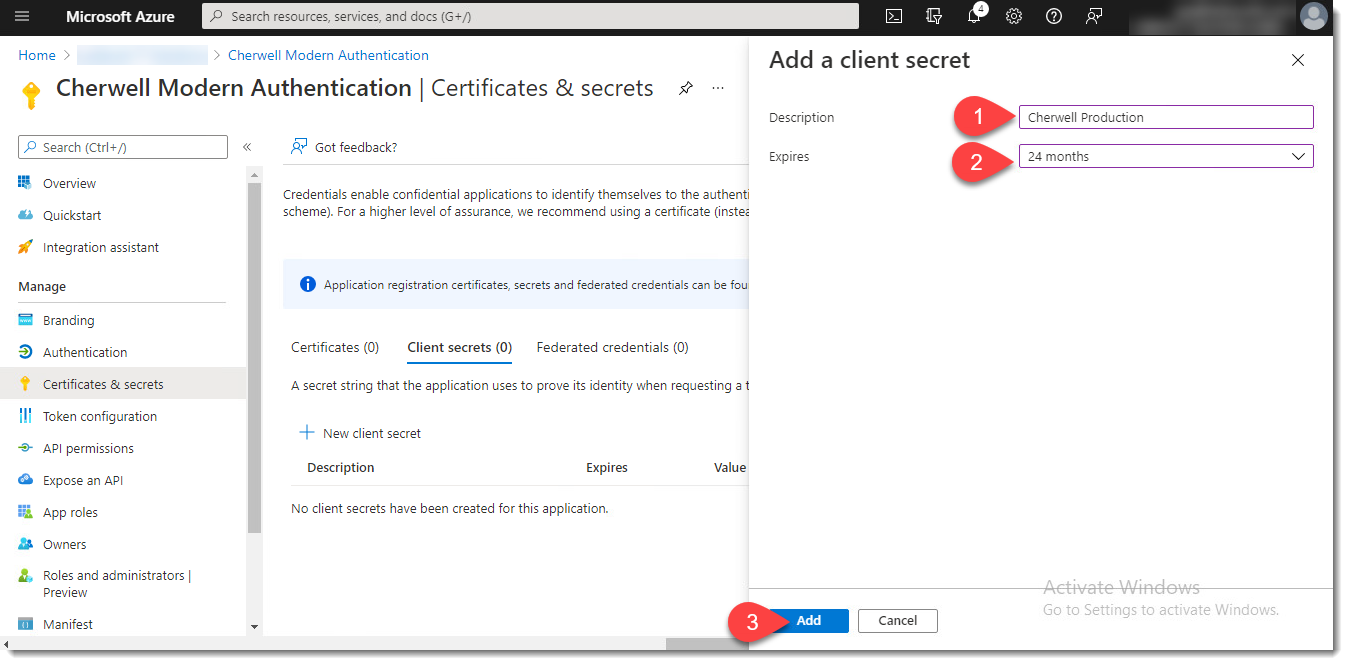Open the portal settings gear
Screen dimensions: 1348x665
click(x=1013, y=16)
